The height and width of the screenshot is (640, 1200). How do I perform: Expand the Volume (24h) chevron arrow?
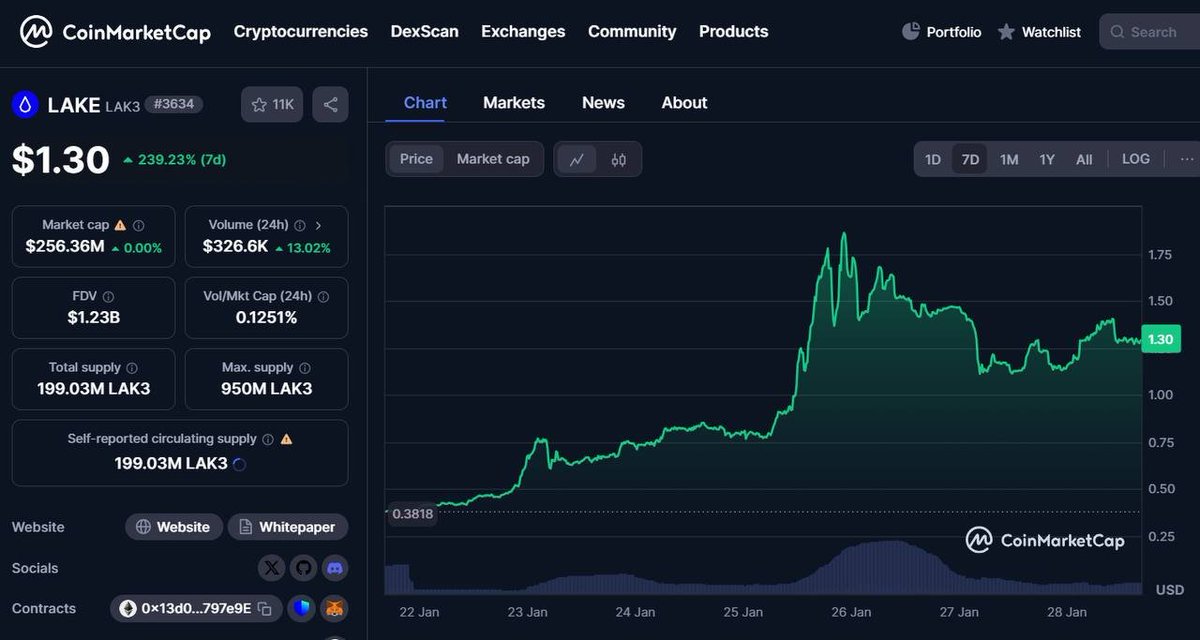[318, 226]
